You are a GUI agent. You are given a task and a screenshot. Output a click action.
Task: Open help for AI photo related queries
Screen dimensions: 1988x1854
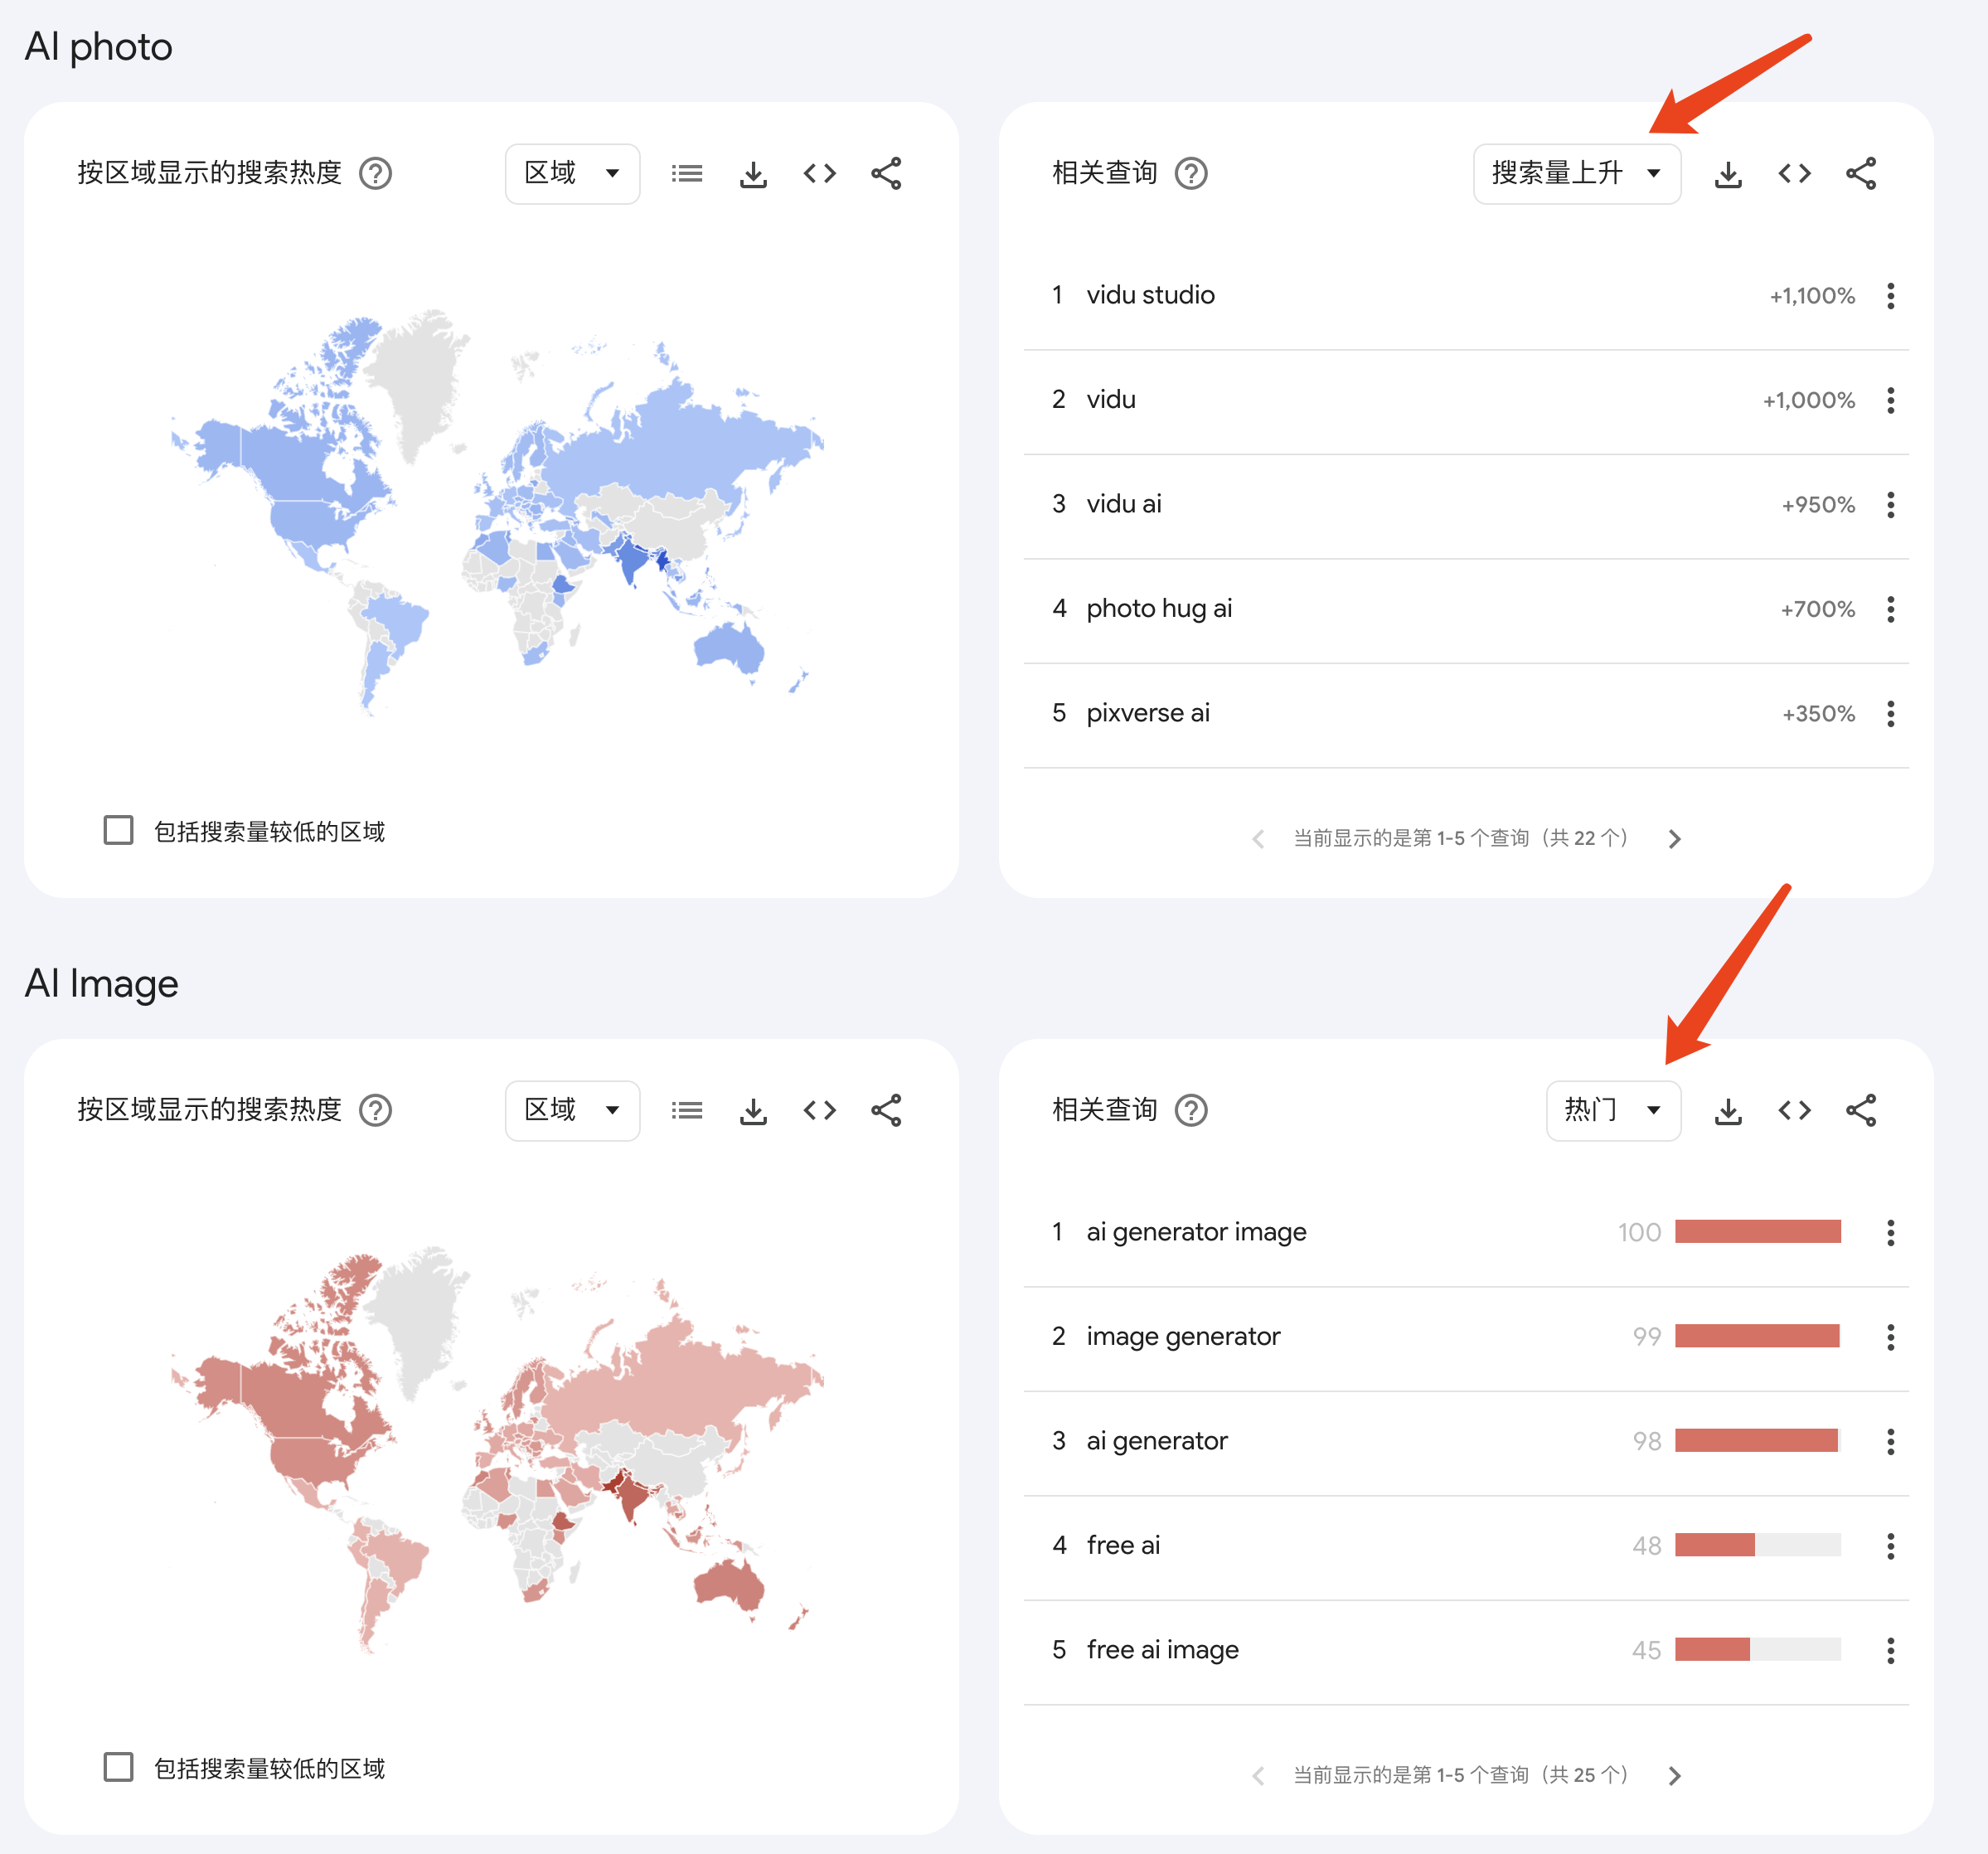1191,174
